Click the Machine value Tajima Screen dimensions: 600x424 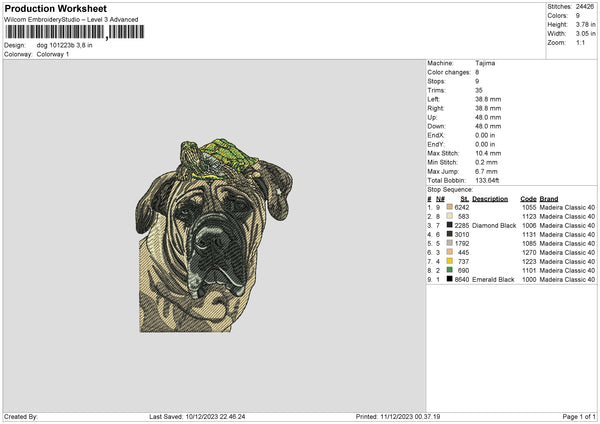pos(485,63)
